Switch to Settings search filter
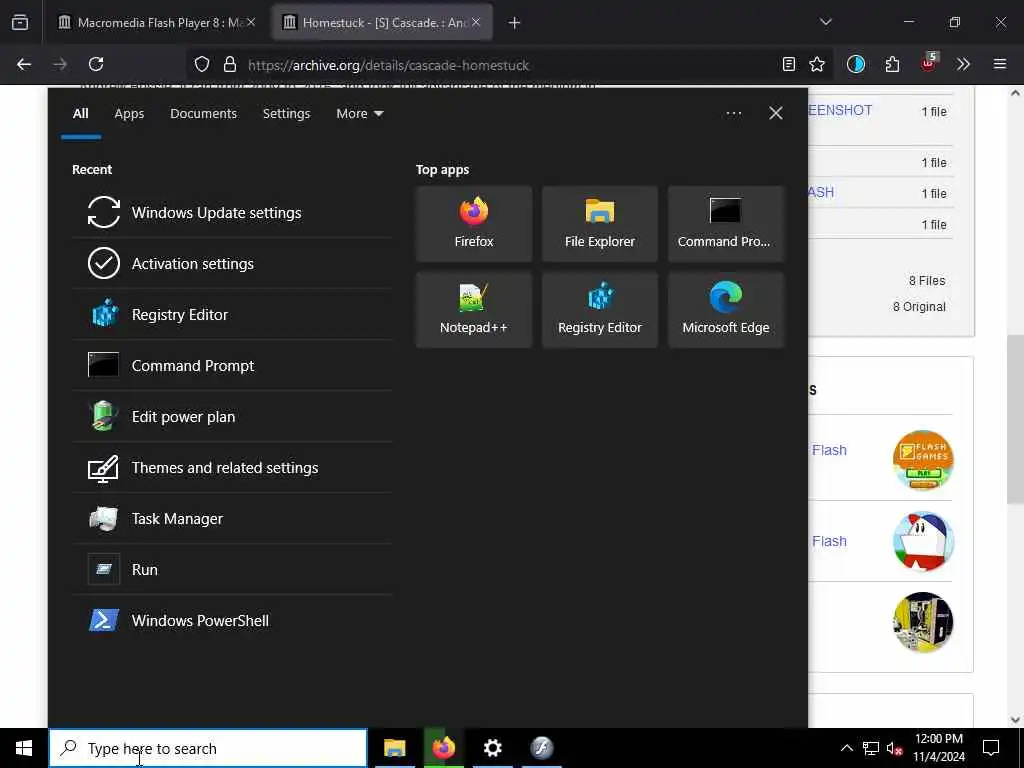 pyautogui.click(x=286, y=114)
